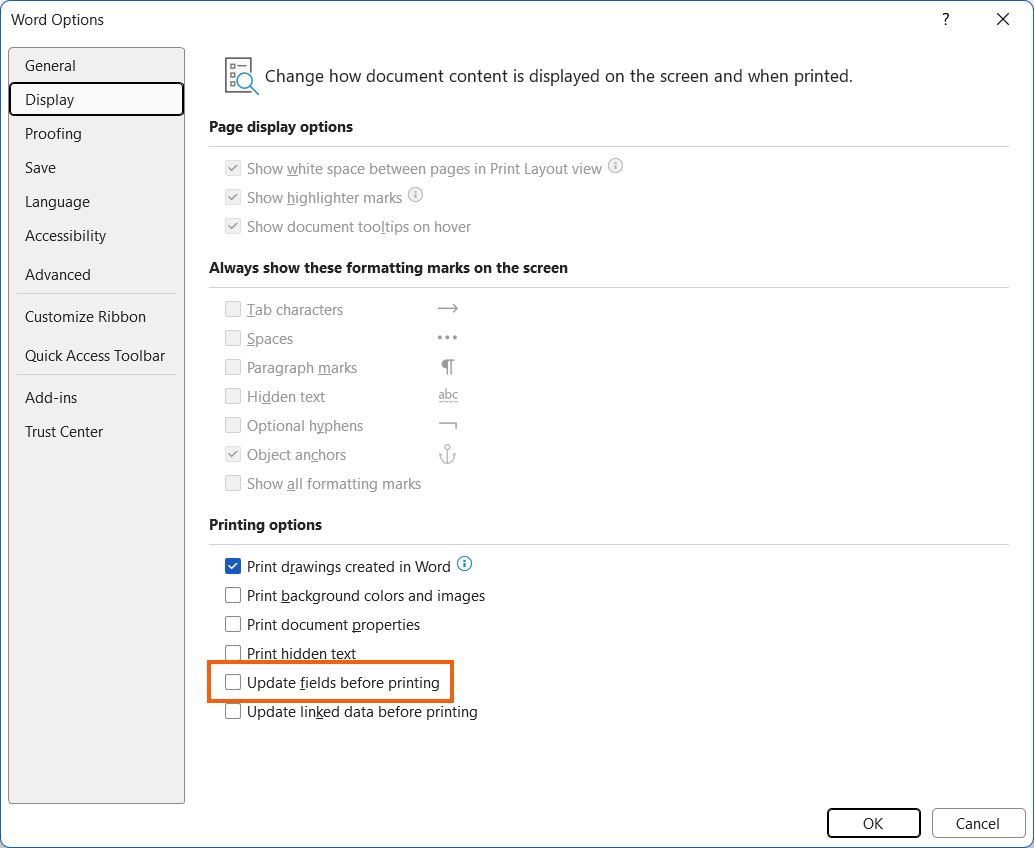Enable Spaces formatting mark

[233, 338]
